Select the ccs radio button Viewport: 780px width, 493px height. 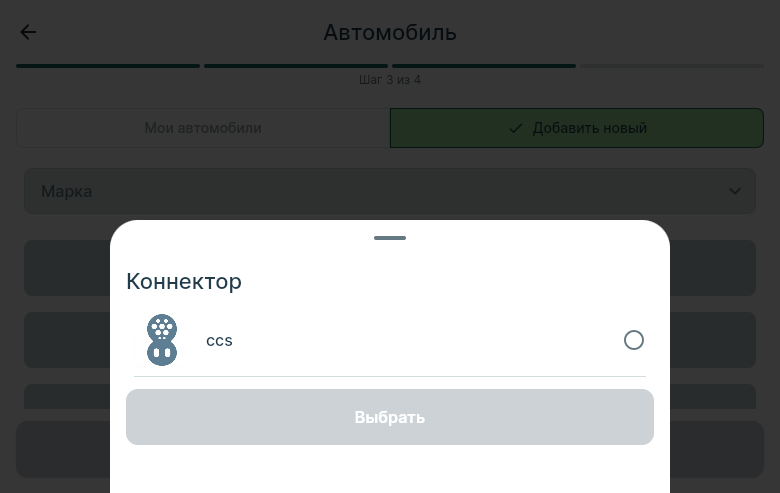click(634, 340)
